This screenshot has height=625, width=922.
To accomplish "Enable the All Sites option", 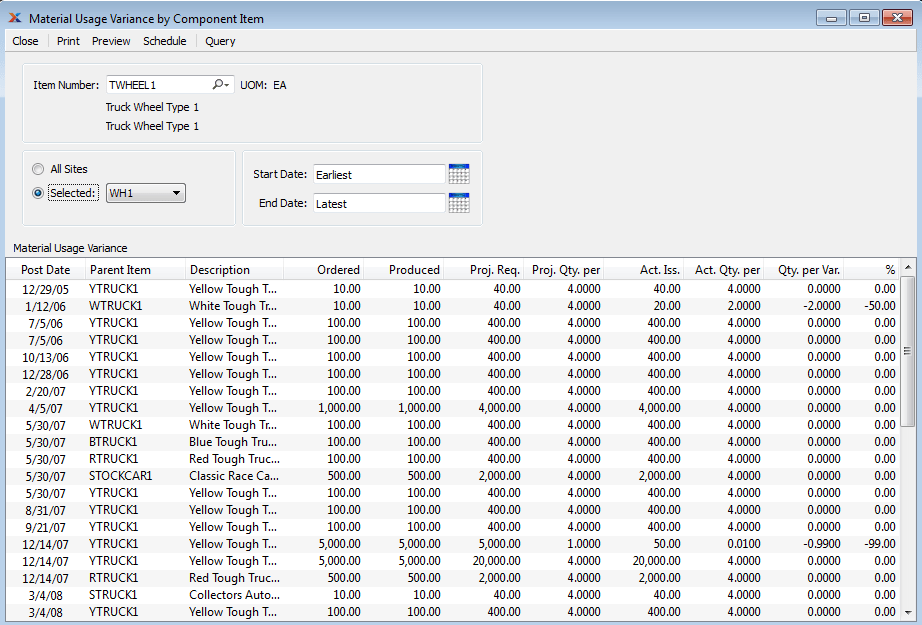I will tap(37, 169).
